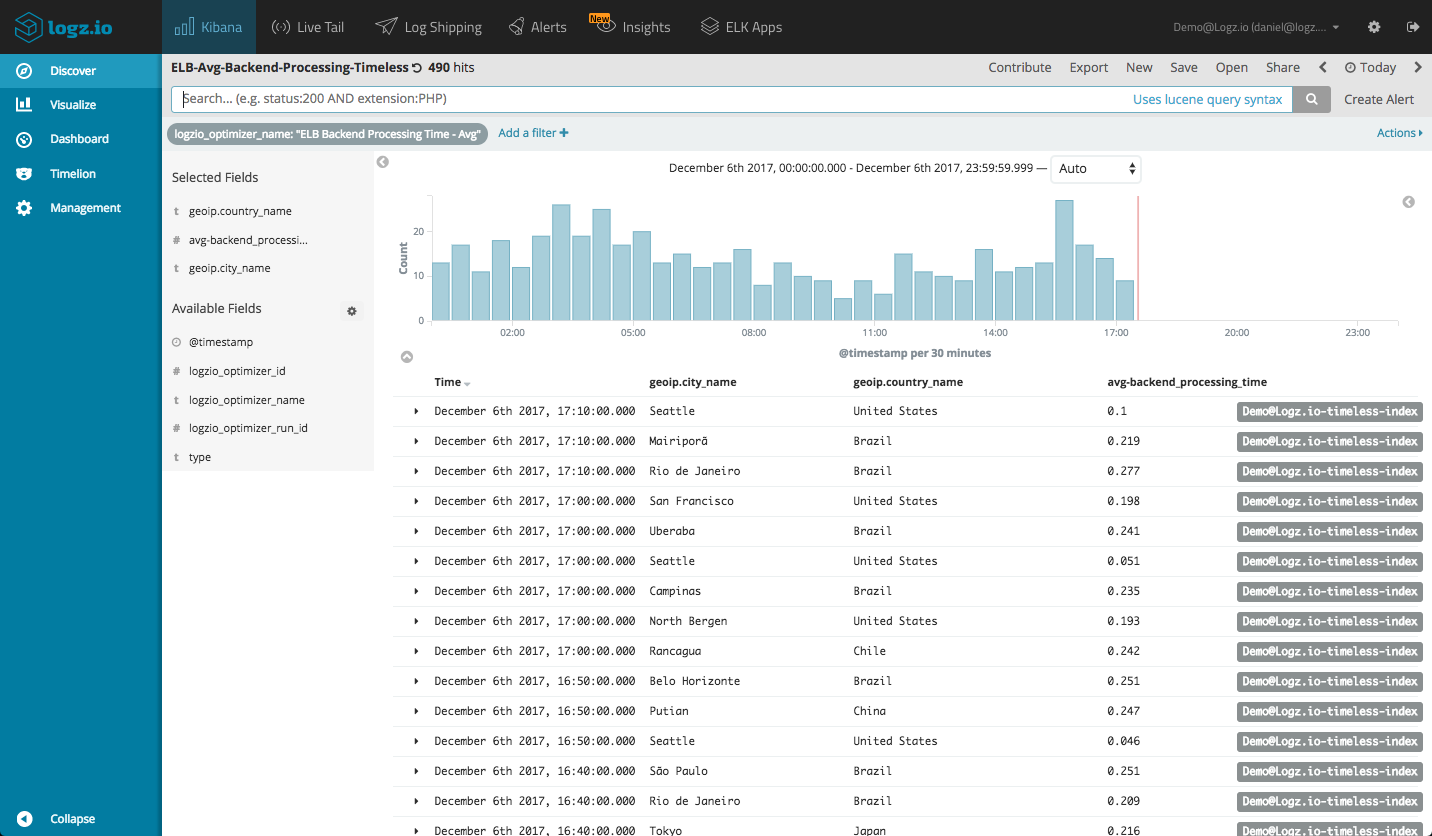Screen dimensions: 1432x836
Task: Expand the Uberaba log row
Action: (416, 531)
